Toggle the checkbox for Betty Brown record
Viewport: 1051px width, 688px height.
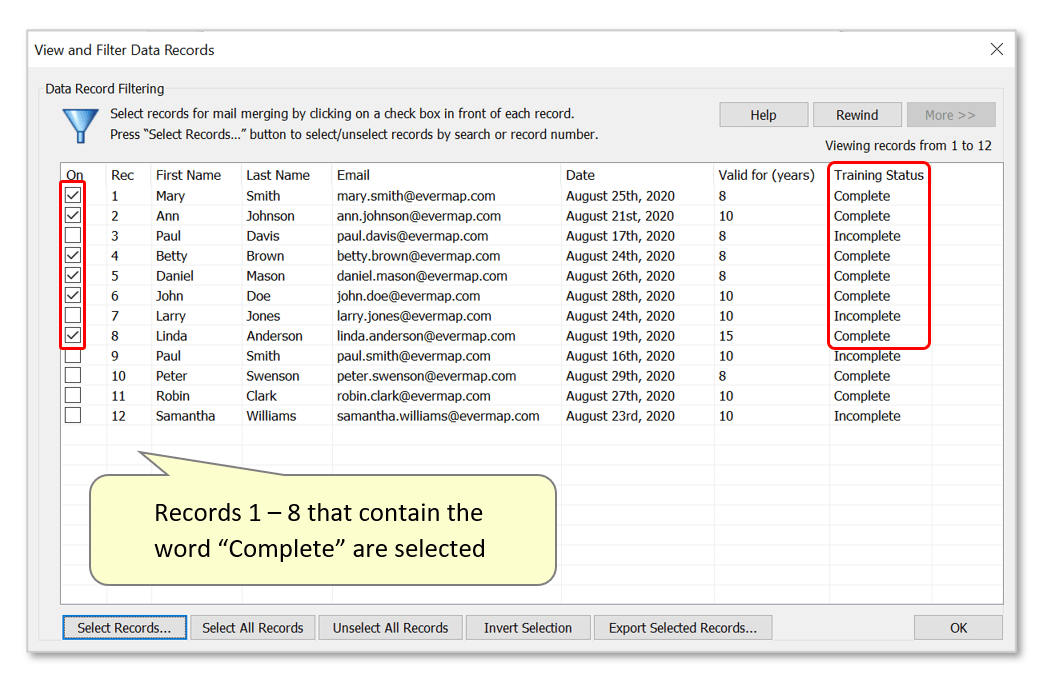click(x=73, y=255)
